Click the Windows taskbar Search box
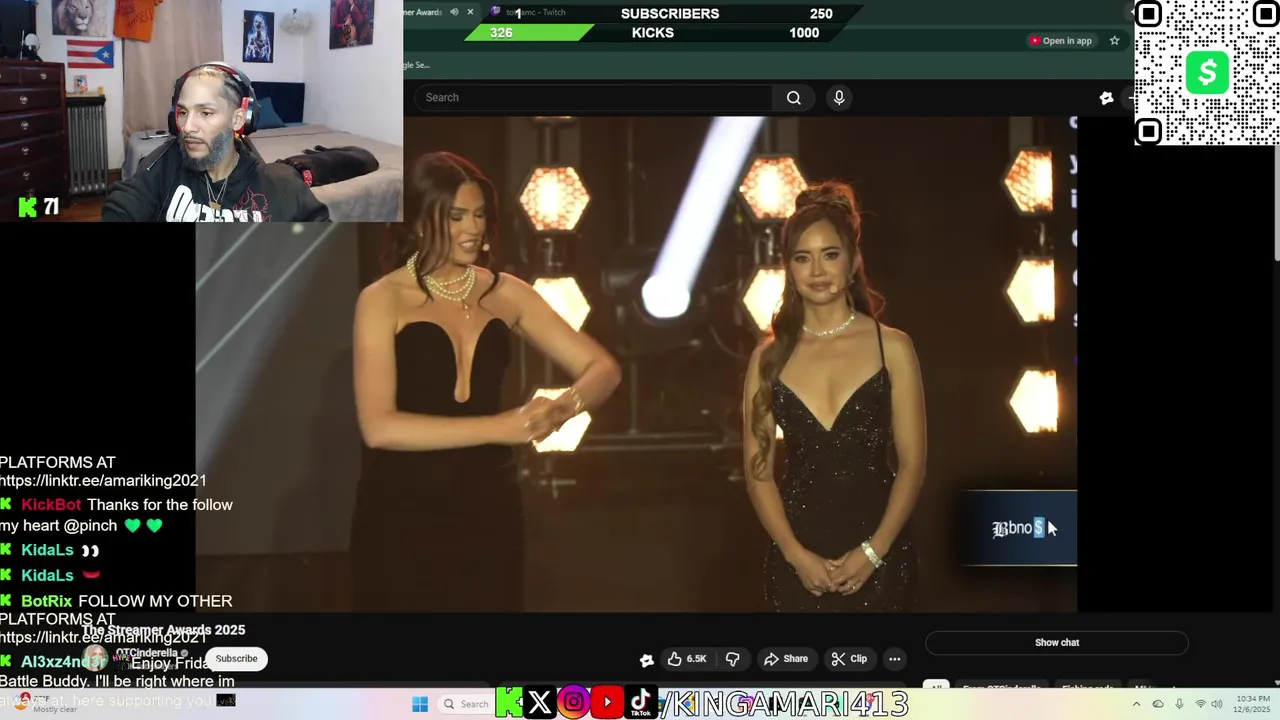This screenshot has height=720, width=1280. point(466,704)
